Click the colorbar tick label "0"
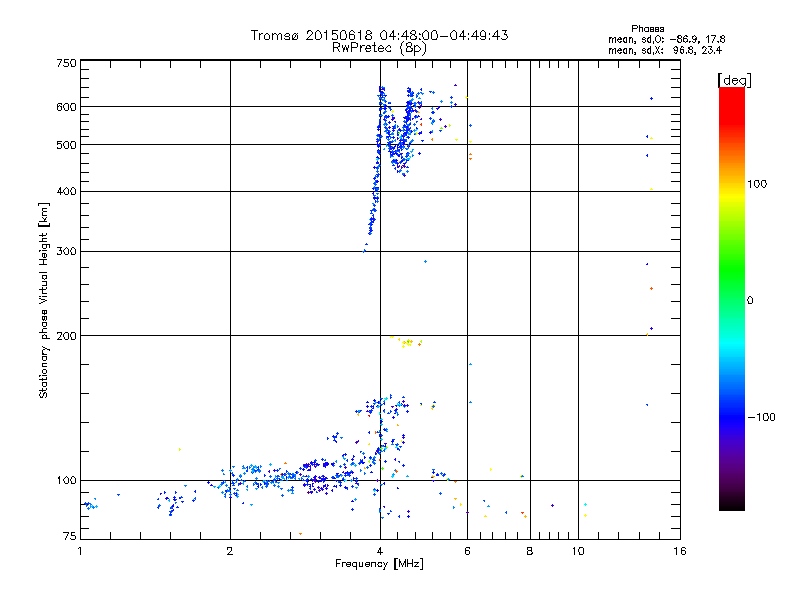The height and width of the screenshot is (600, 800). pyautogui.click(x=749, y=301)
